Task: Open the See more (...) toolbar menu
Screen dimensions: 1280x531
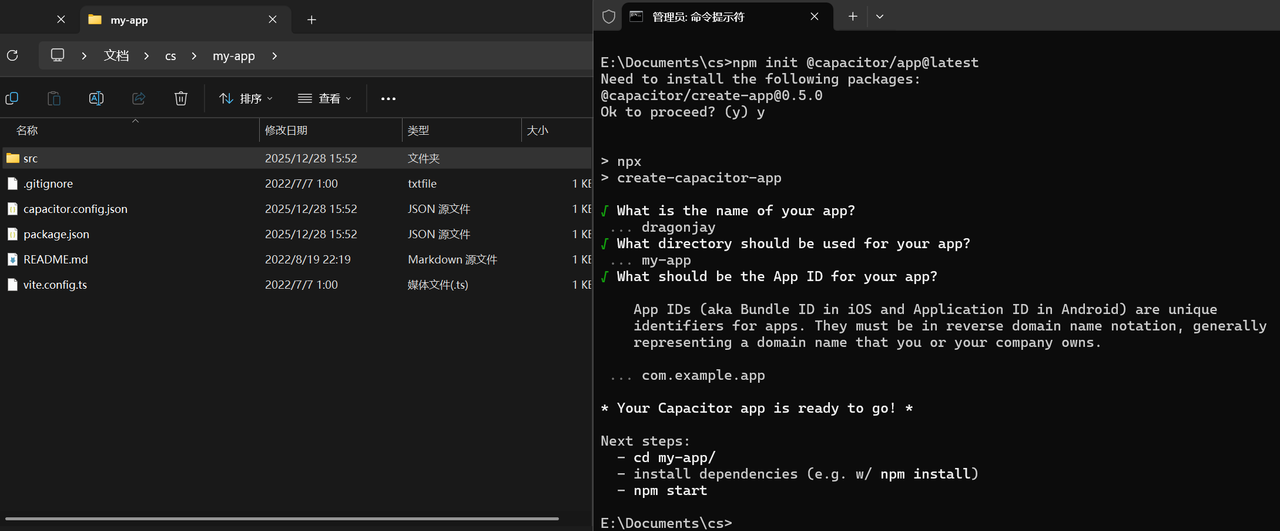Action: (x=389, y=98)
